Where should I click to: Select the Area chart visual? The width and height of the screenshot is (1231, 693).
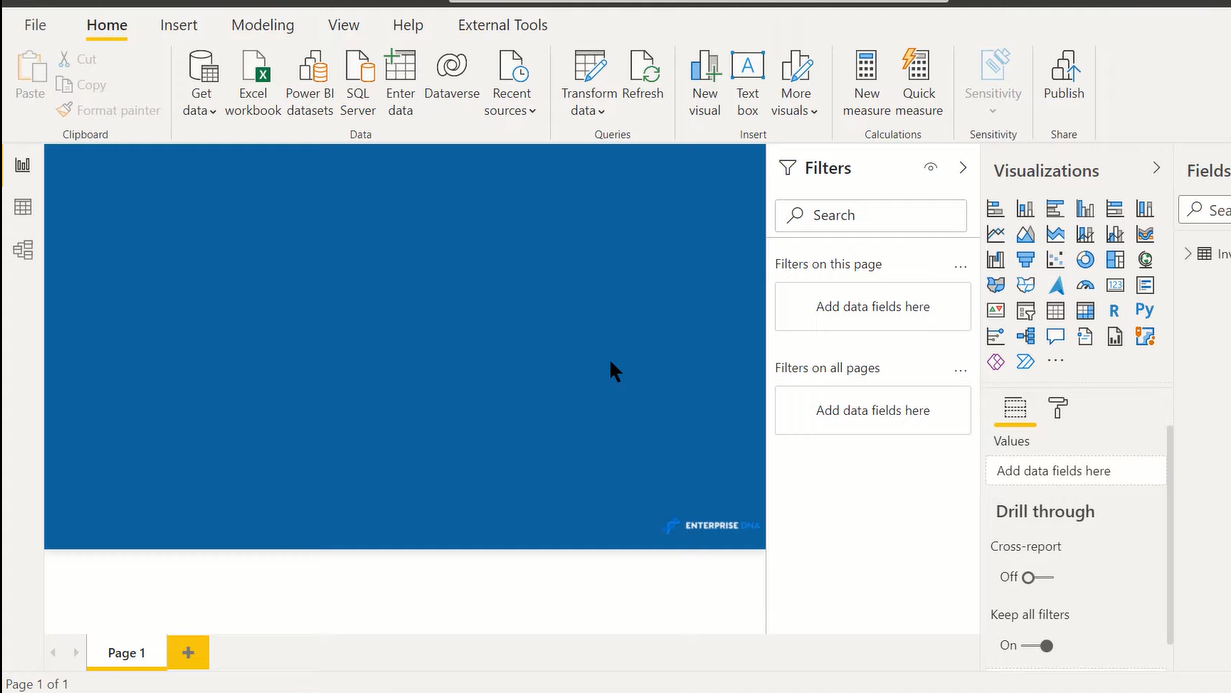pos(1025,234)
